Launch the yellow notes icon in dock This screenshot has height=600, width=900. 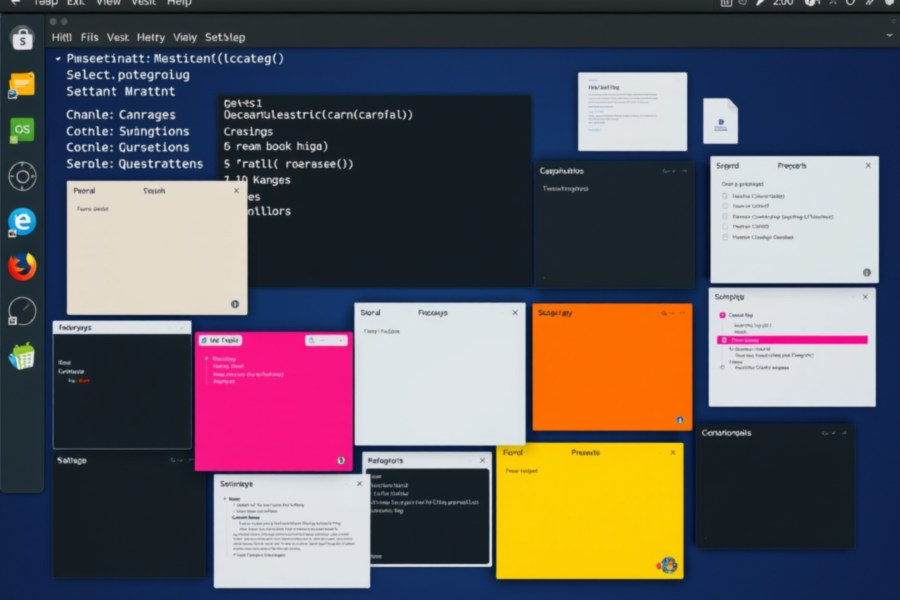click(22, 85)
